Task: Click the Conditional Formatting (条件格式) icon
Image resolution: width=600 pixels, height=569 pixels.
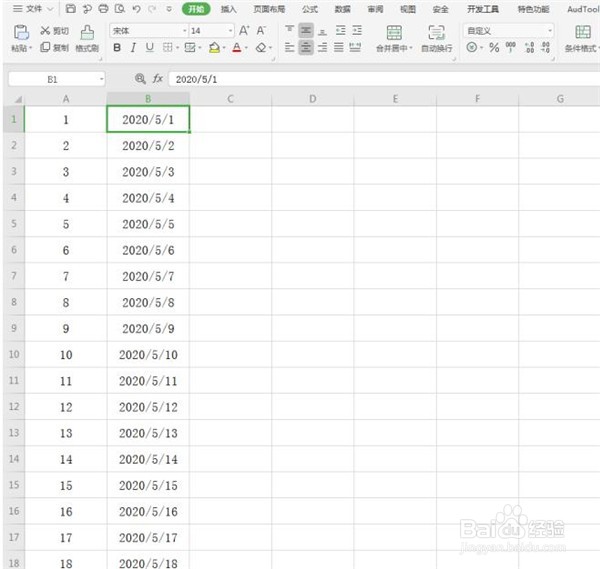Action: 583,33
